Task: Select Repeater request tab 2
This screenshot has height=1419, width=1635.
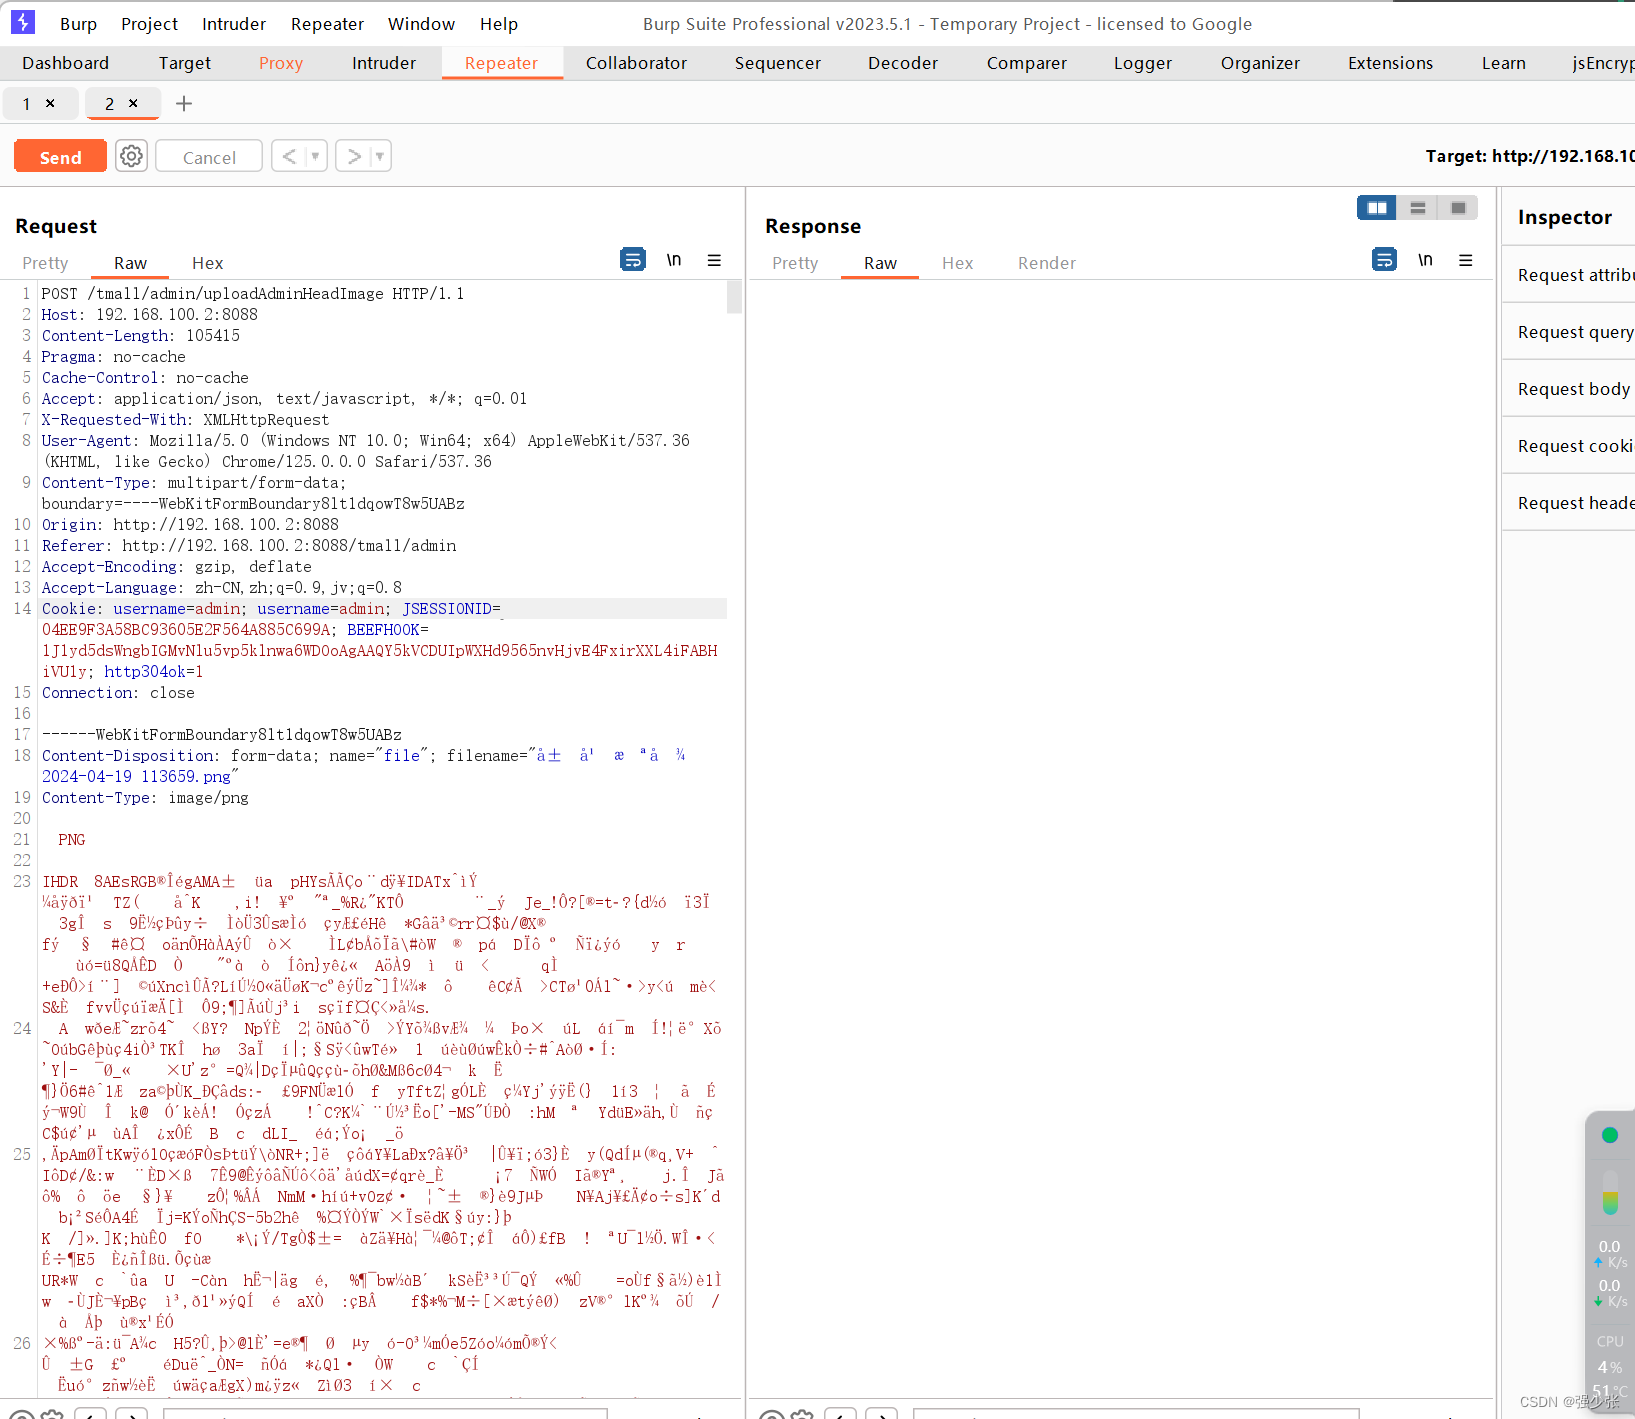Action: (109, 103)
